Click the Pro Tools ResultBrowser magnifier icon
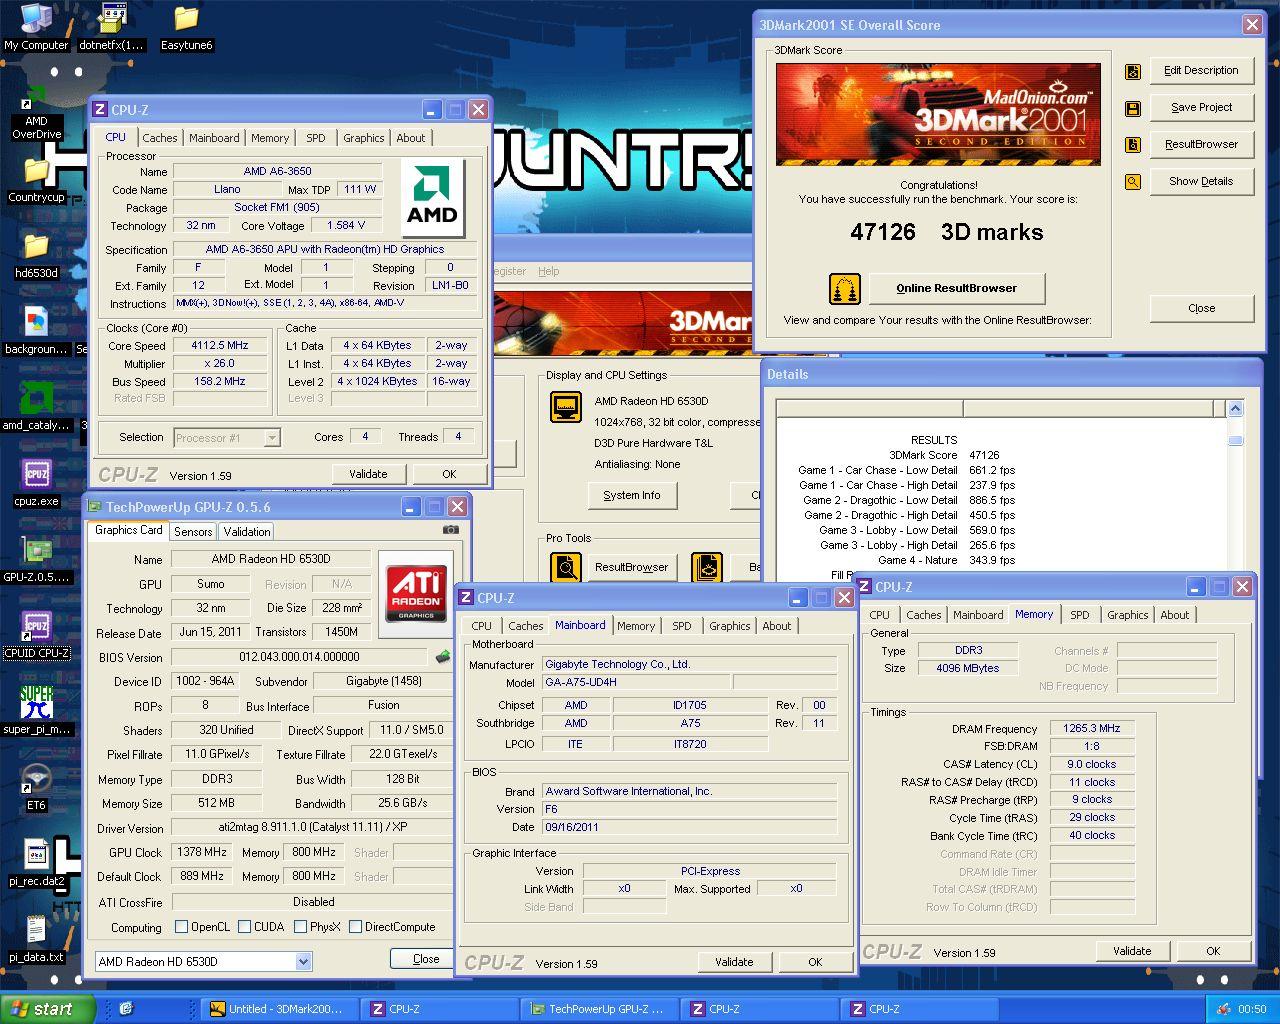Screen dimensions: 1280x1024 click(x=566, y=568)
